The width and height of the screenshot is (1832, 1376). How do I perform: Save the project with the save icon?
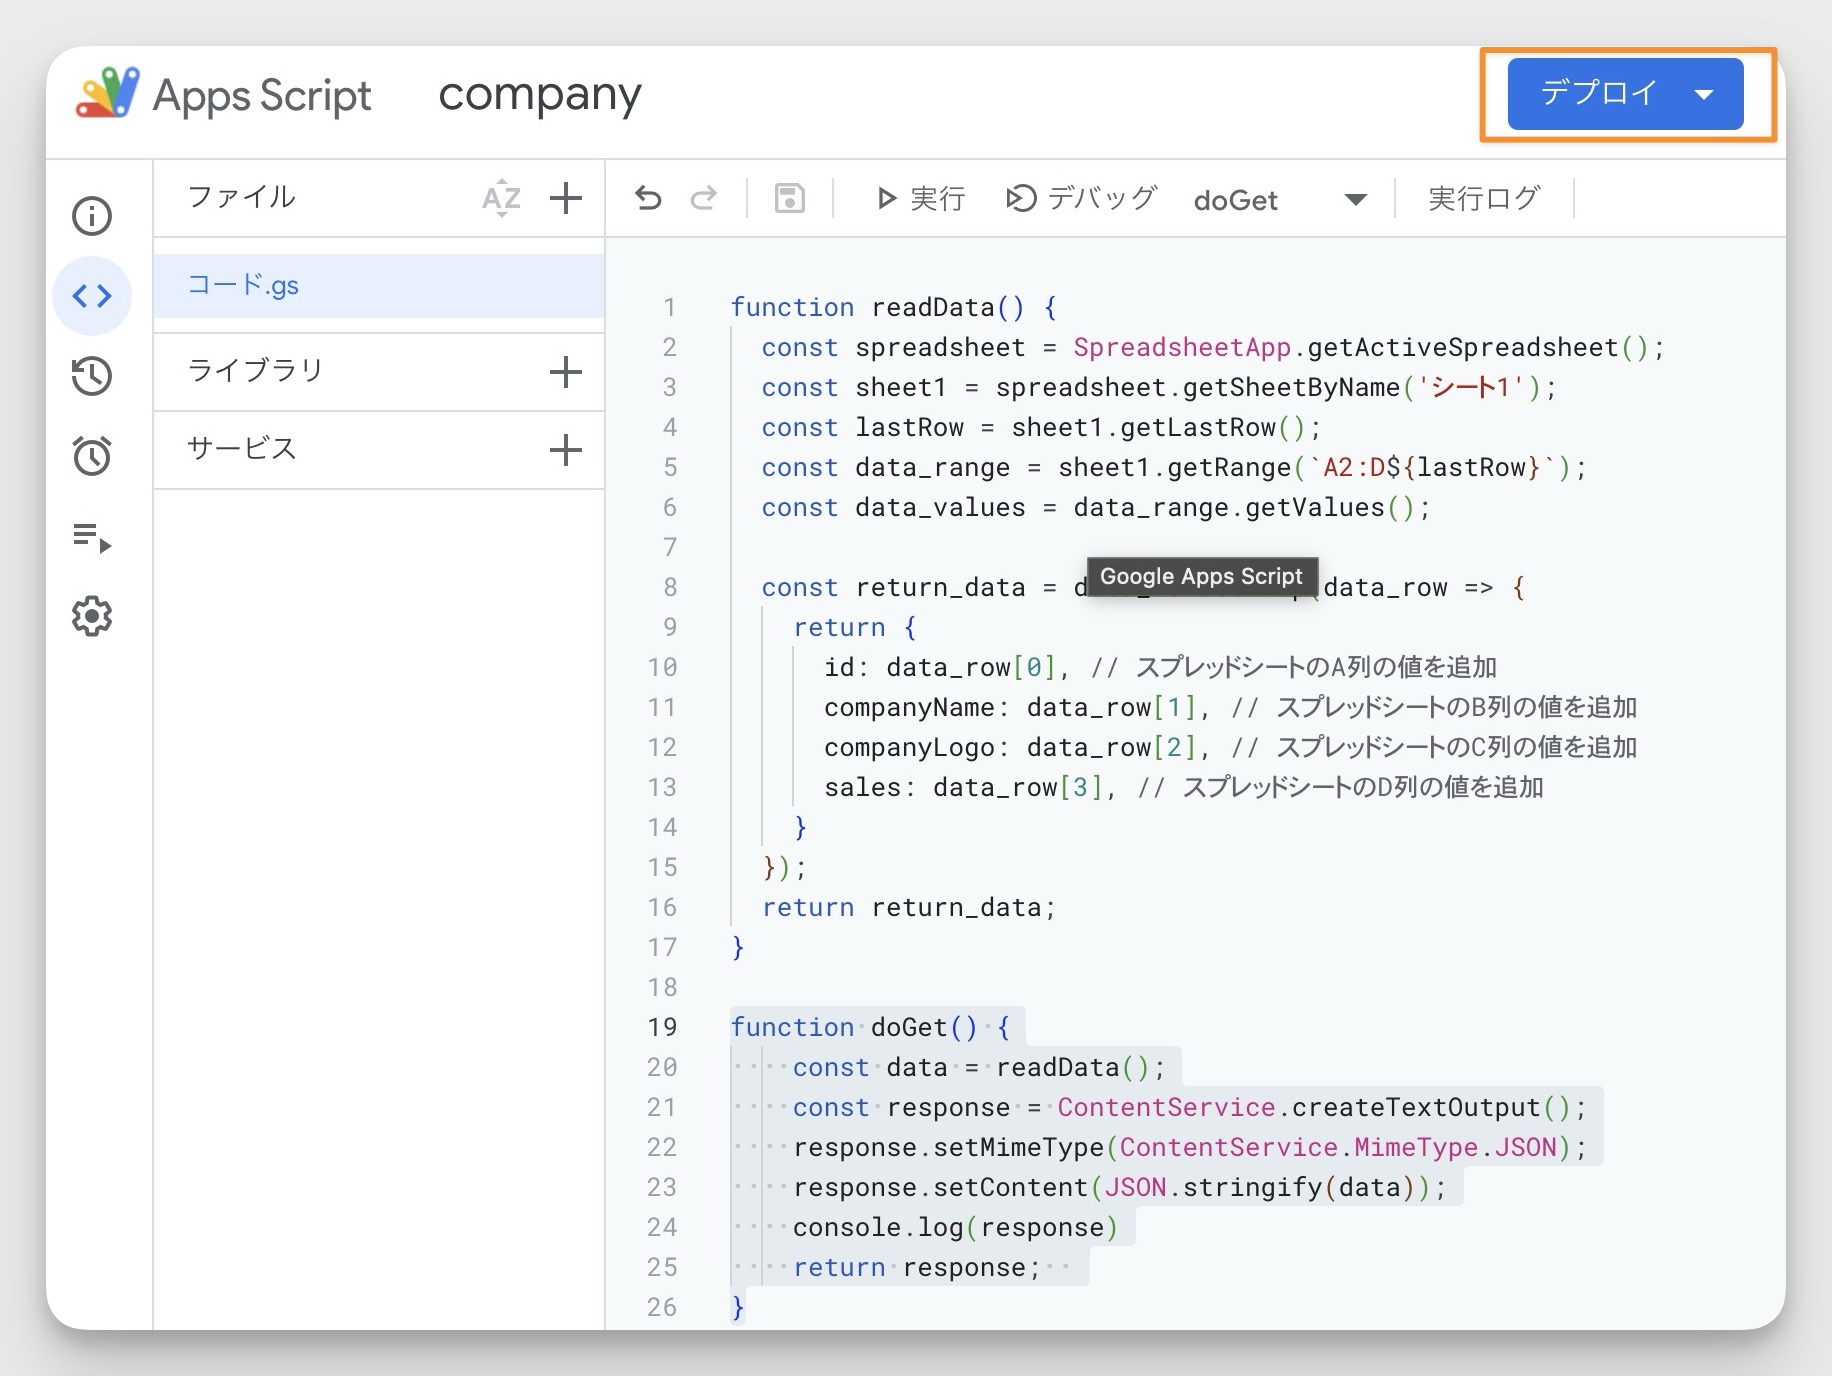pos(789,198)
